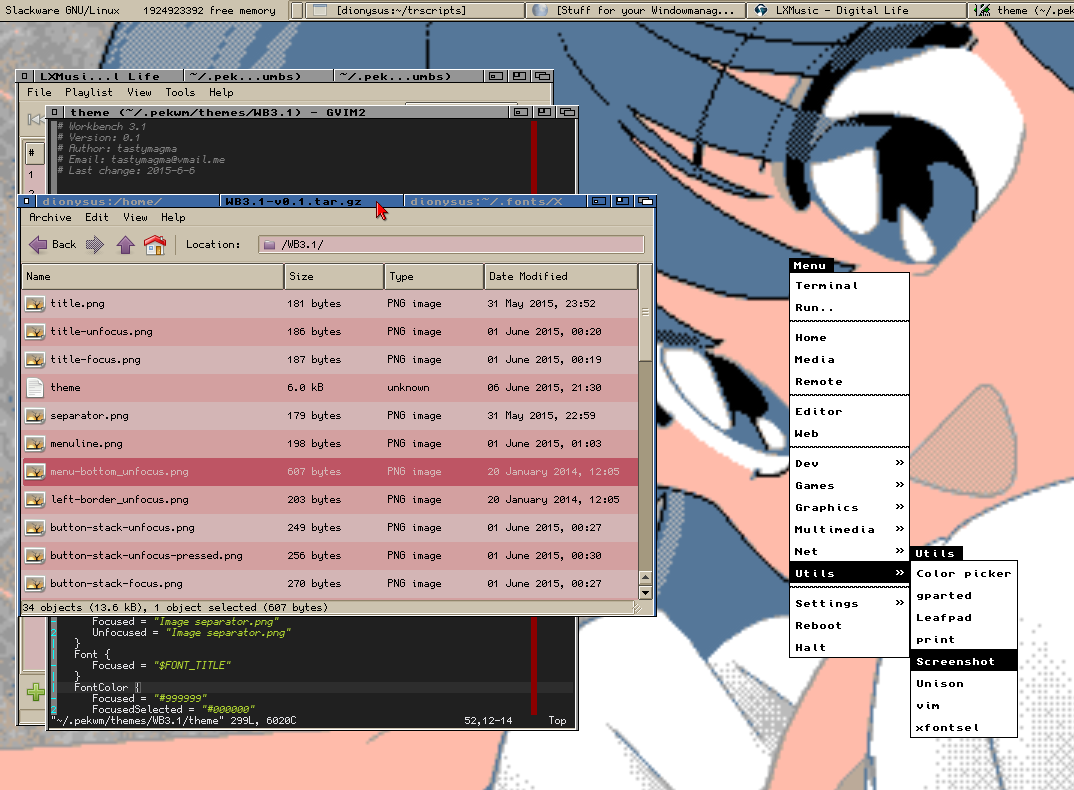Sort by the Date Modified column header
This screenshot has width=1074, height=790.
(561, 277)
